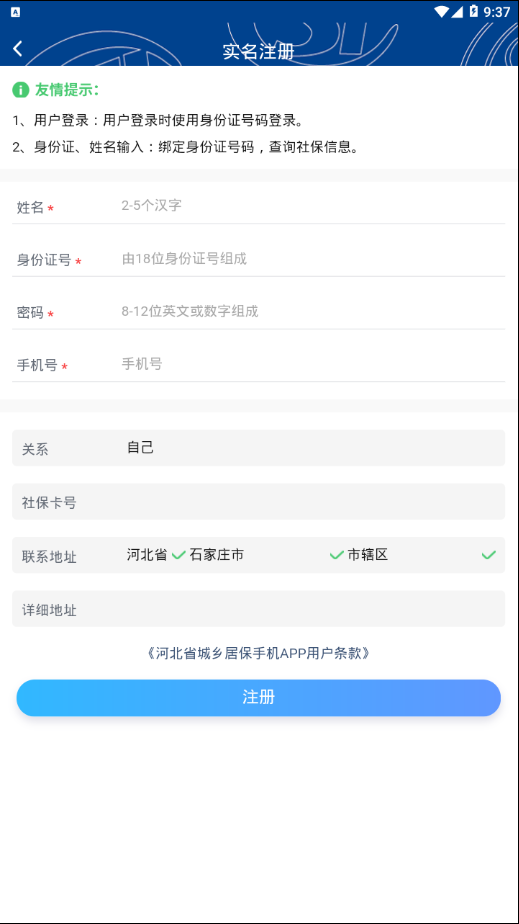Focus the 姓名 name input field
This screenshot has width=519, height=924.
pyautogui.click(x=313, y=206)
